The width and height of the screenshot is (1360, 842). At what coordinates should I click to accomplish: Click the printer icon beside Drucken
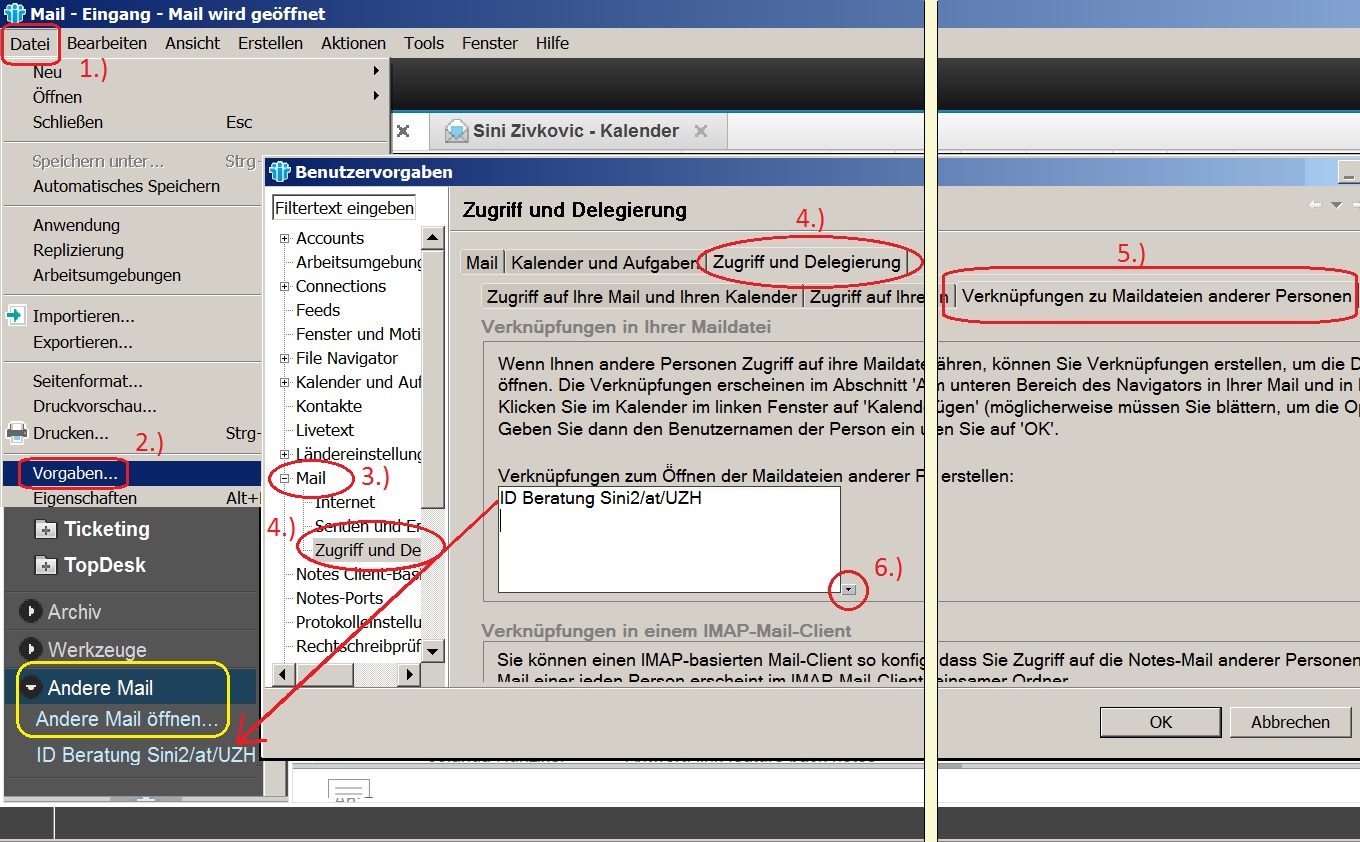click(16, 433)
